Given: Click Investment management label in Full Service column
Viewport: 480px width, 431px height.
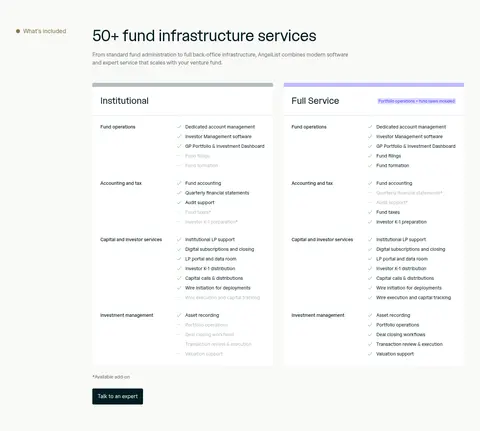Looking at the screenshot, I should [x=318, y=315].
